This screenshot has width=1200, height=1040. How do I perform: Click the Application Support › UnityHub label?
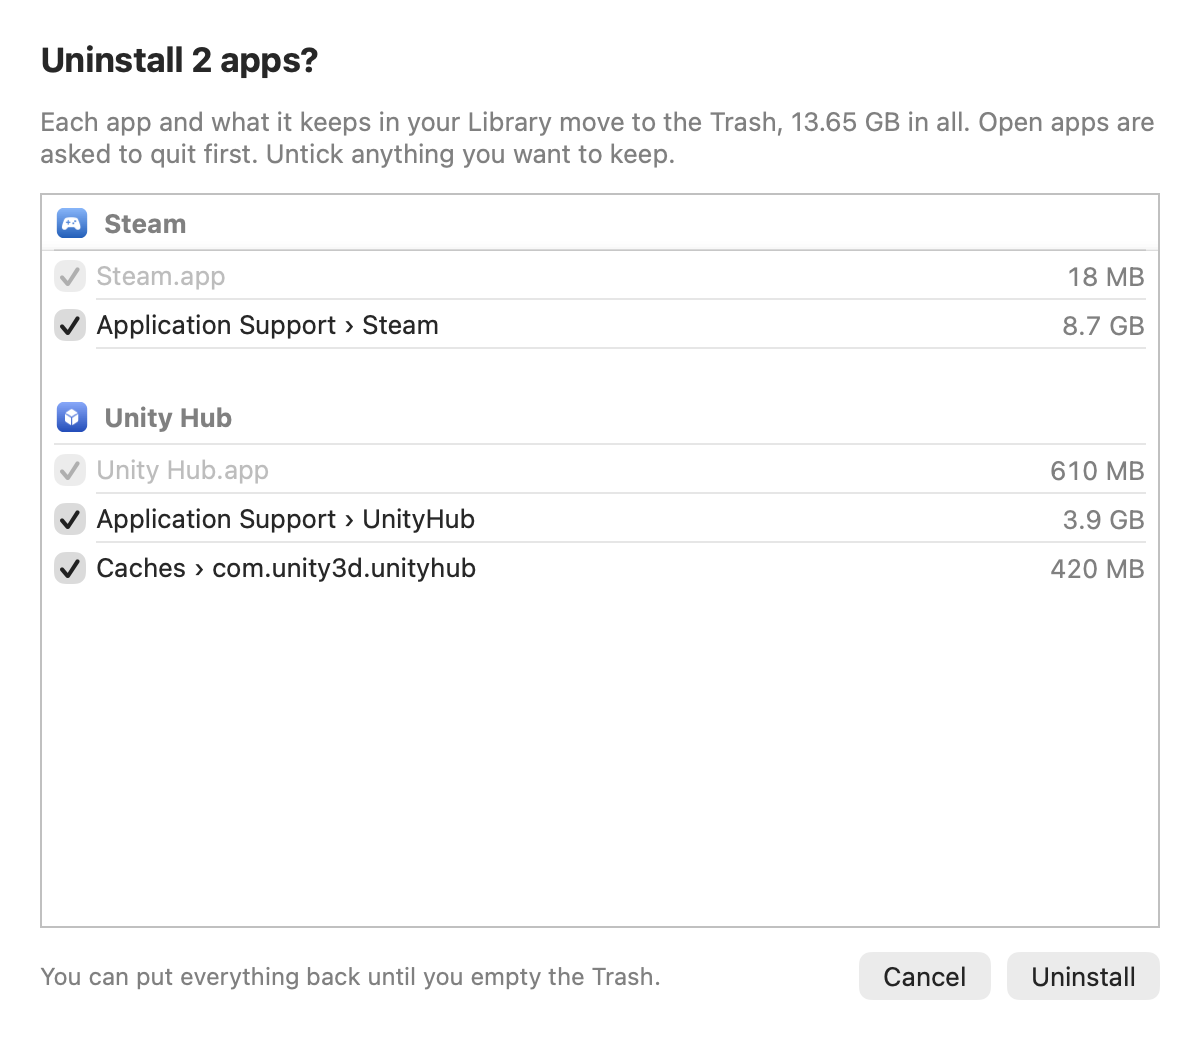(x=286, y=519)
